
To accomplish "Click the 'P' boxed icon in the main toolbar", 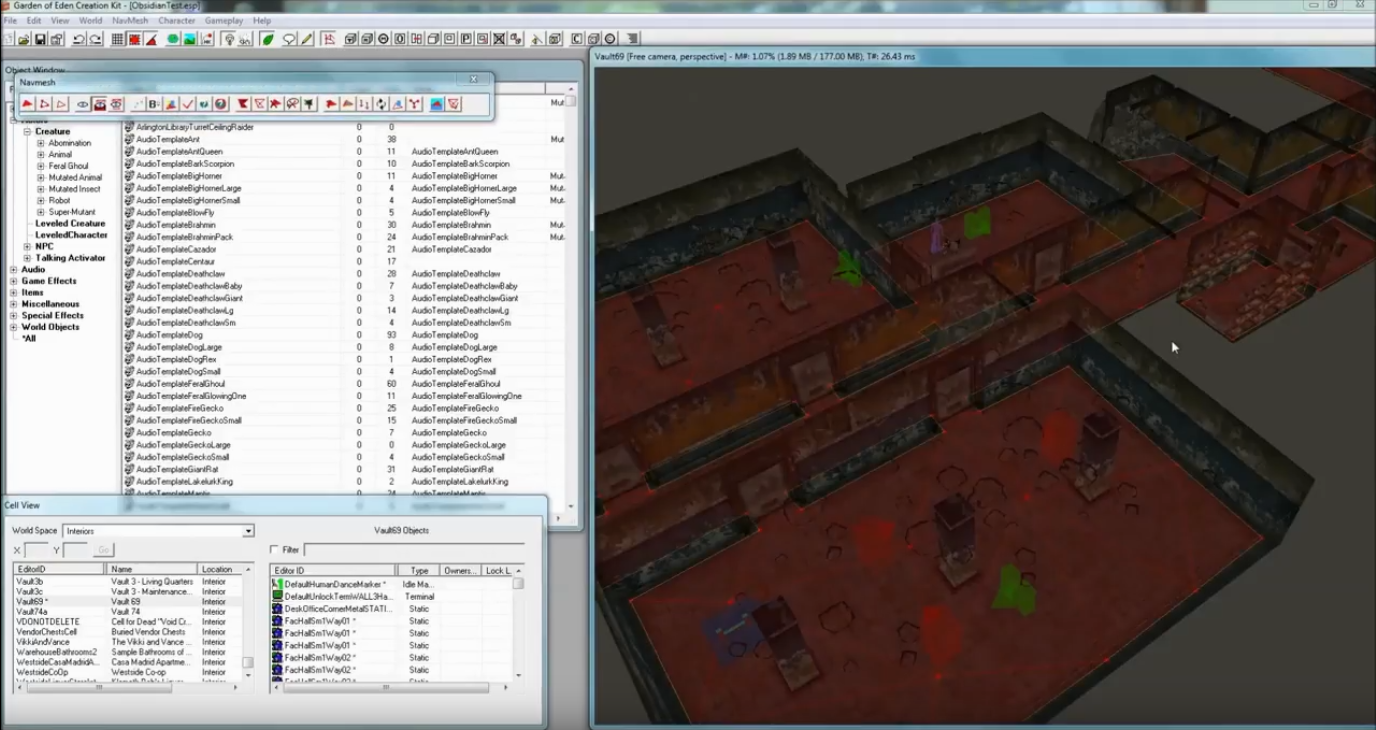I will (x=466, y=40).
